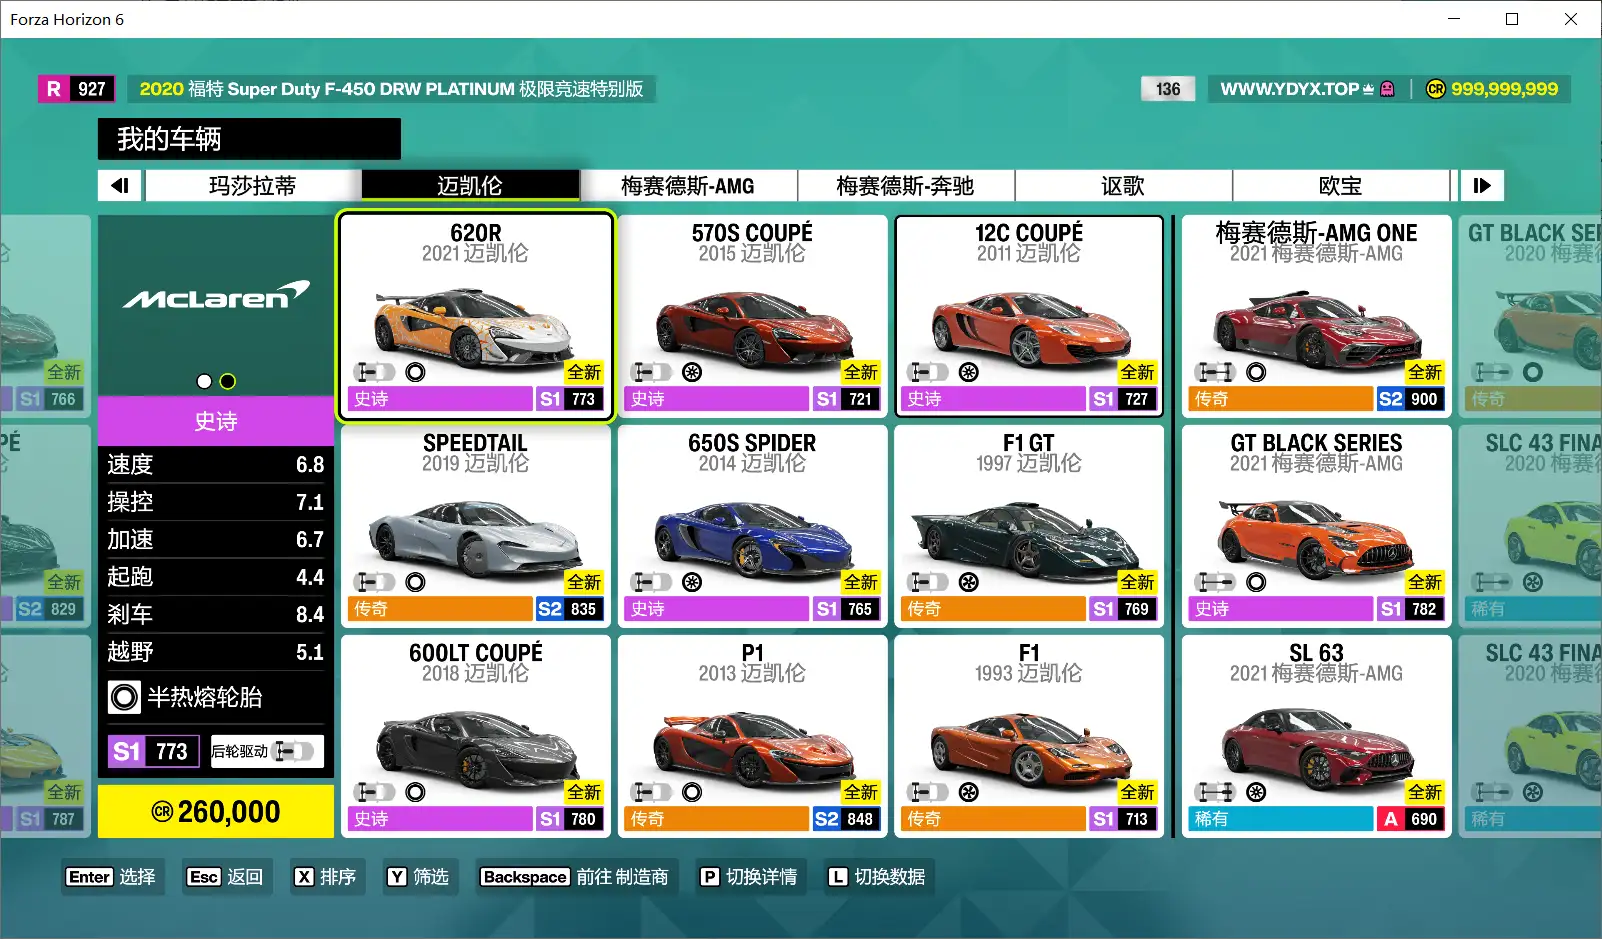Click the first page indicator dot
Screen dimensions: 1602x939
coord(204,381)
